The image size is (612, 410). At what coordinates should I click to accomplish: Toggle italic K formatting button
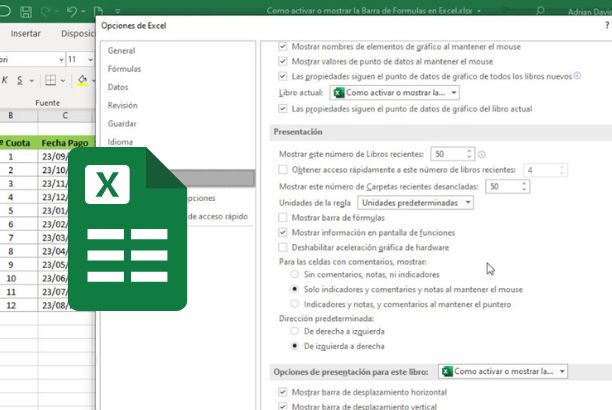pyautogui.click(x=5, y=80)
